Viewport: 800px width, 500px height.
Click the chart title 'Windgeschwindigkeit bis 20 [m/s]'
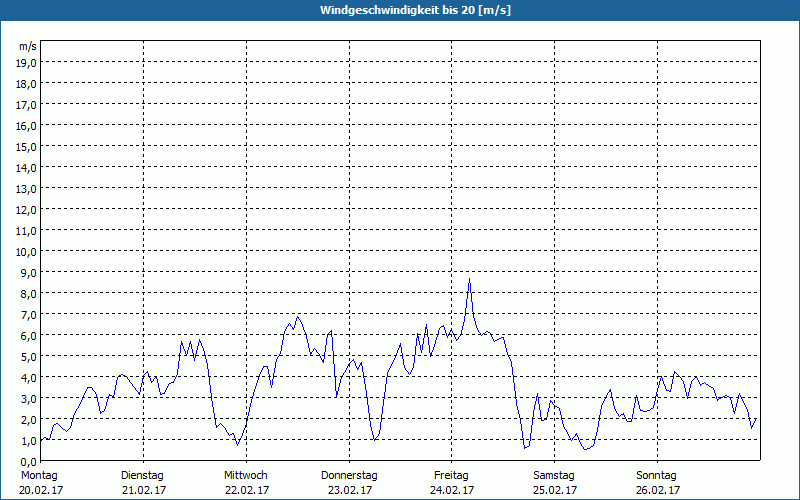pos(415,10)
